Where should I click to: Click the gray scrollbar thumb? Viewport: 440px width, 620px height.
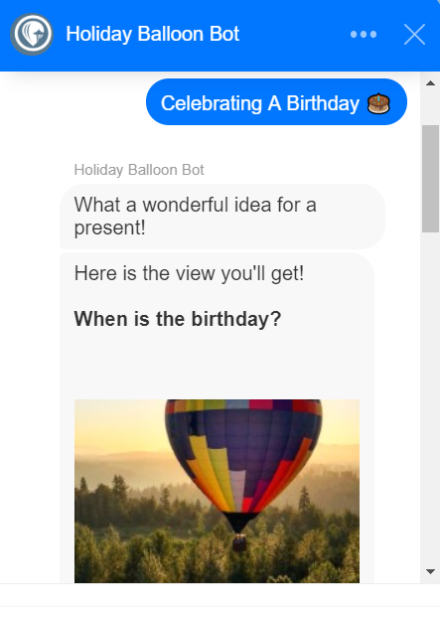[x=431, y=178]
